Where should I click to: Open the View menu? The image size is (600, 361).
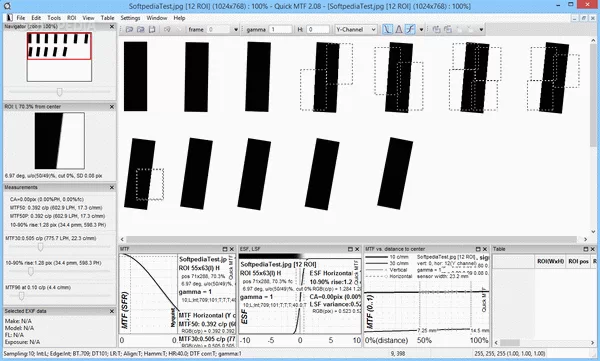pos(88,18)
